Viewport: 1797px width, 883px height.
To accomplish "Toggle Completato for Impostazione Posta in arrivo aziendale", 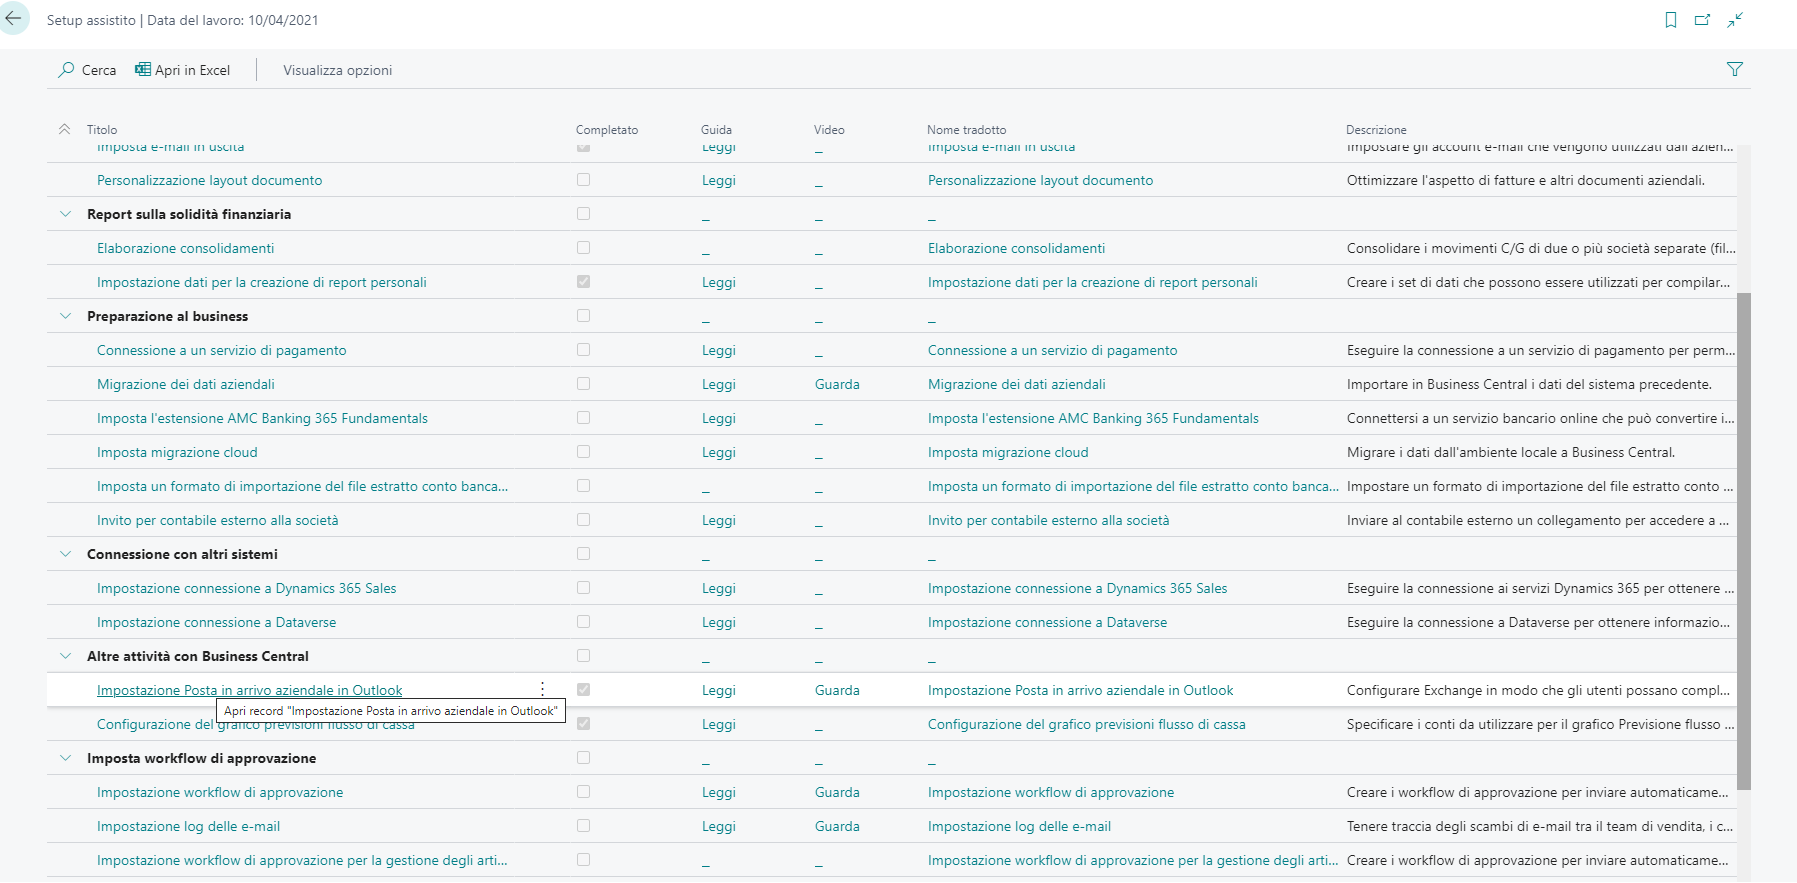I will tap(583, 690).
